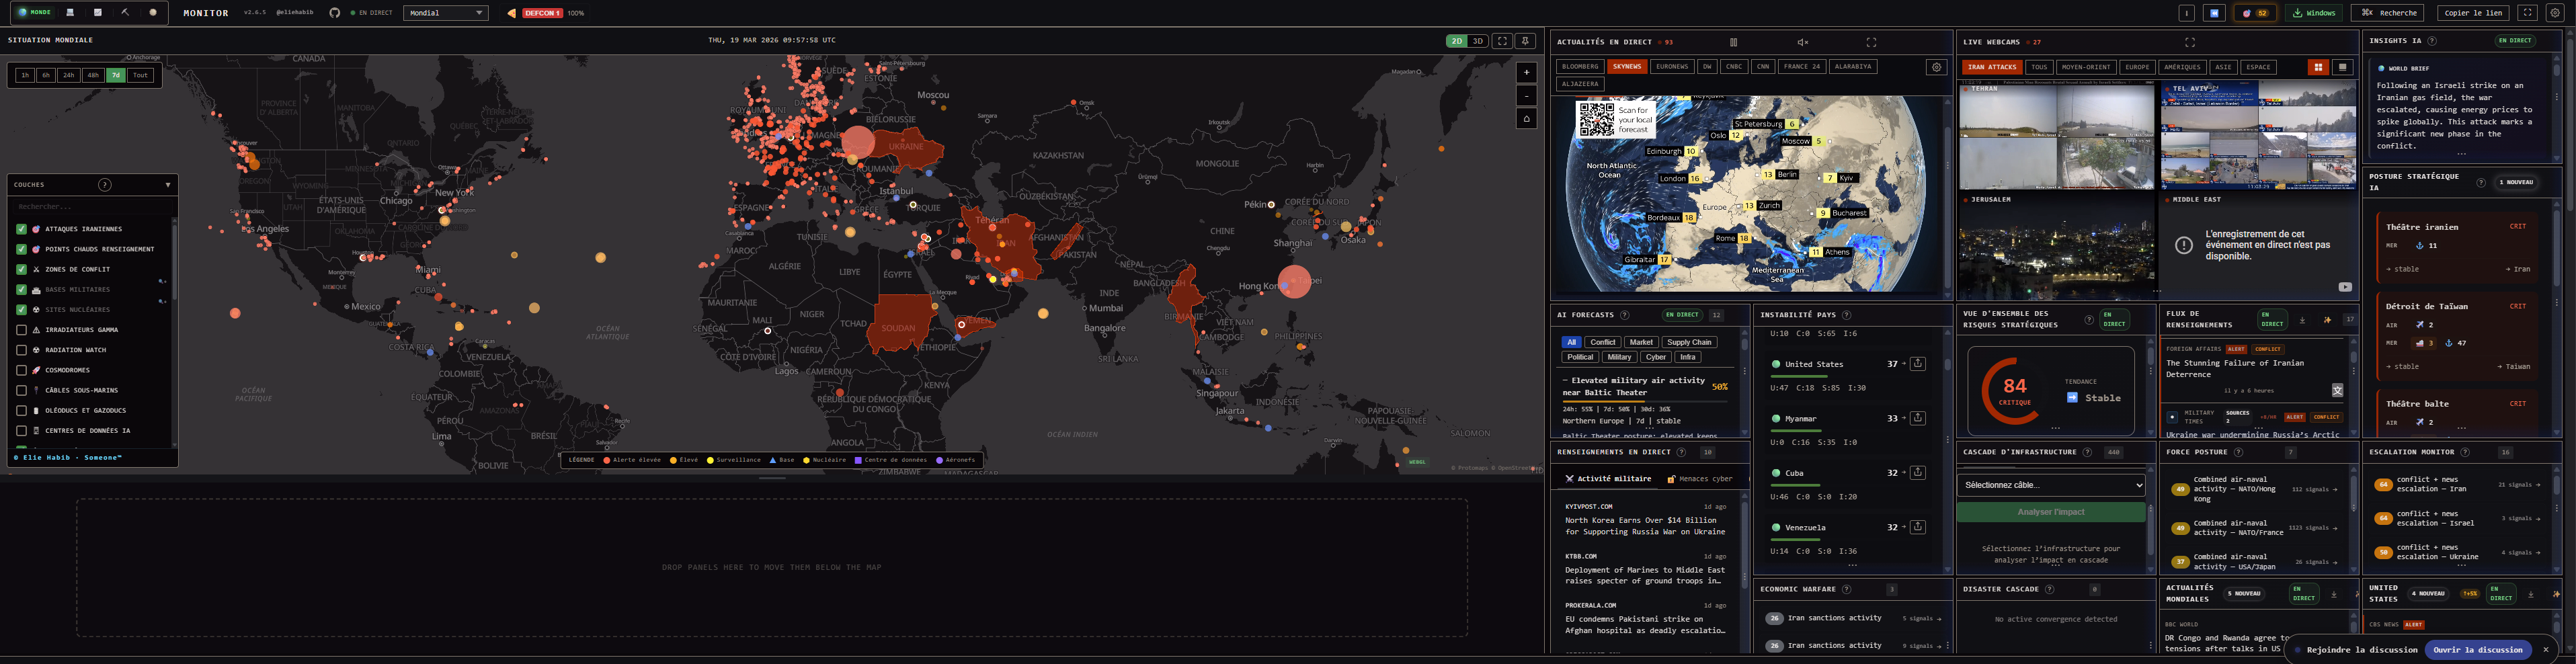Switch to the EURONEWS channel tab

[1671, 67]
